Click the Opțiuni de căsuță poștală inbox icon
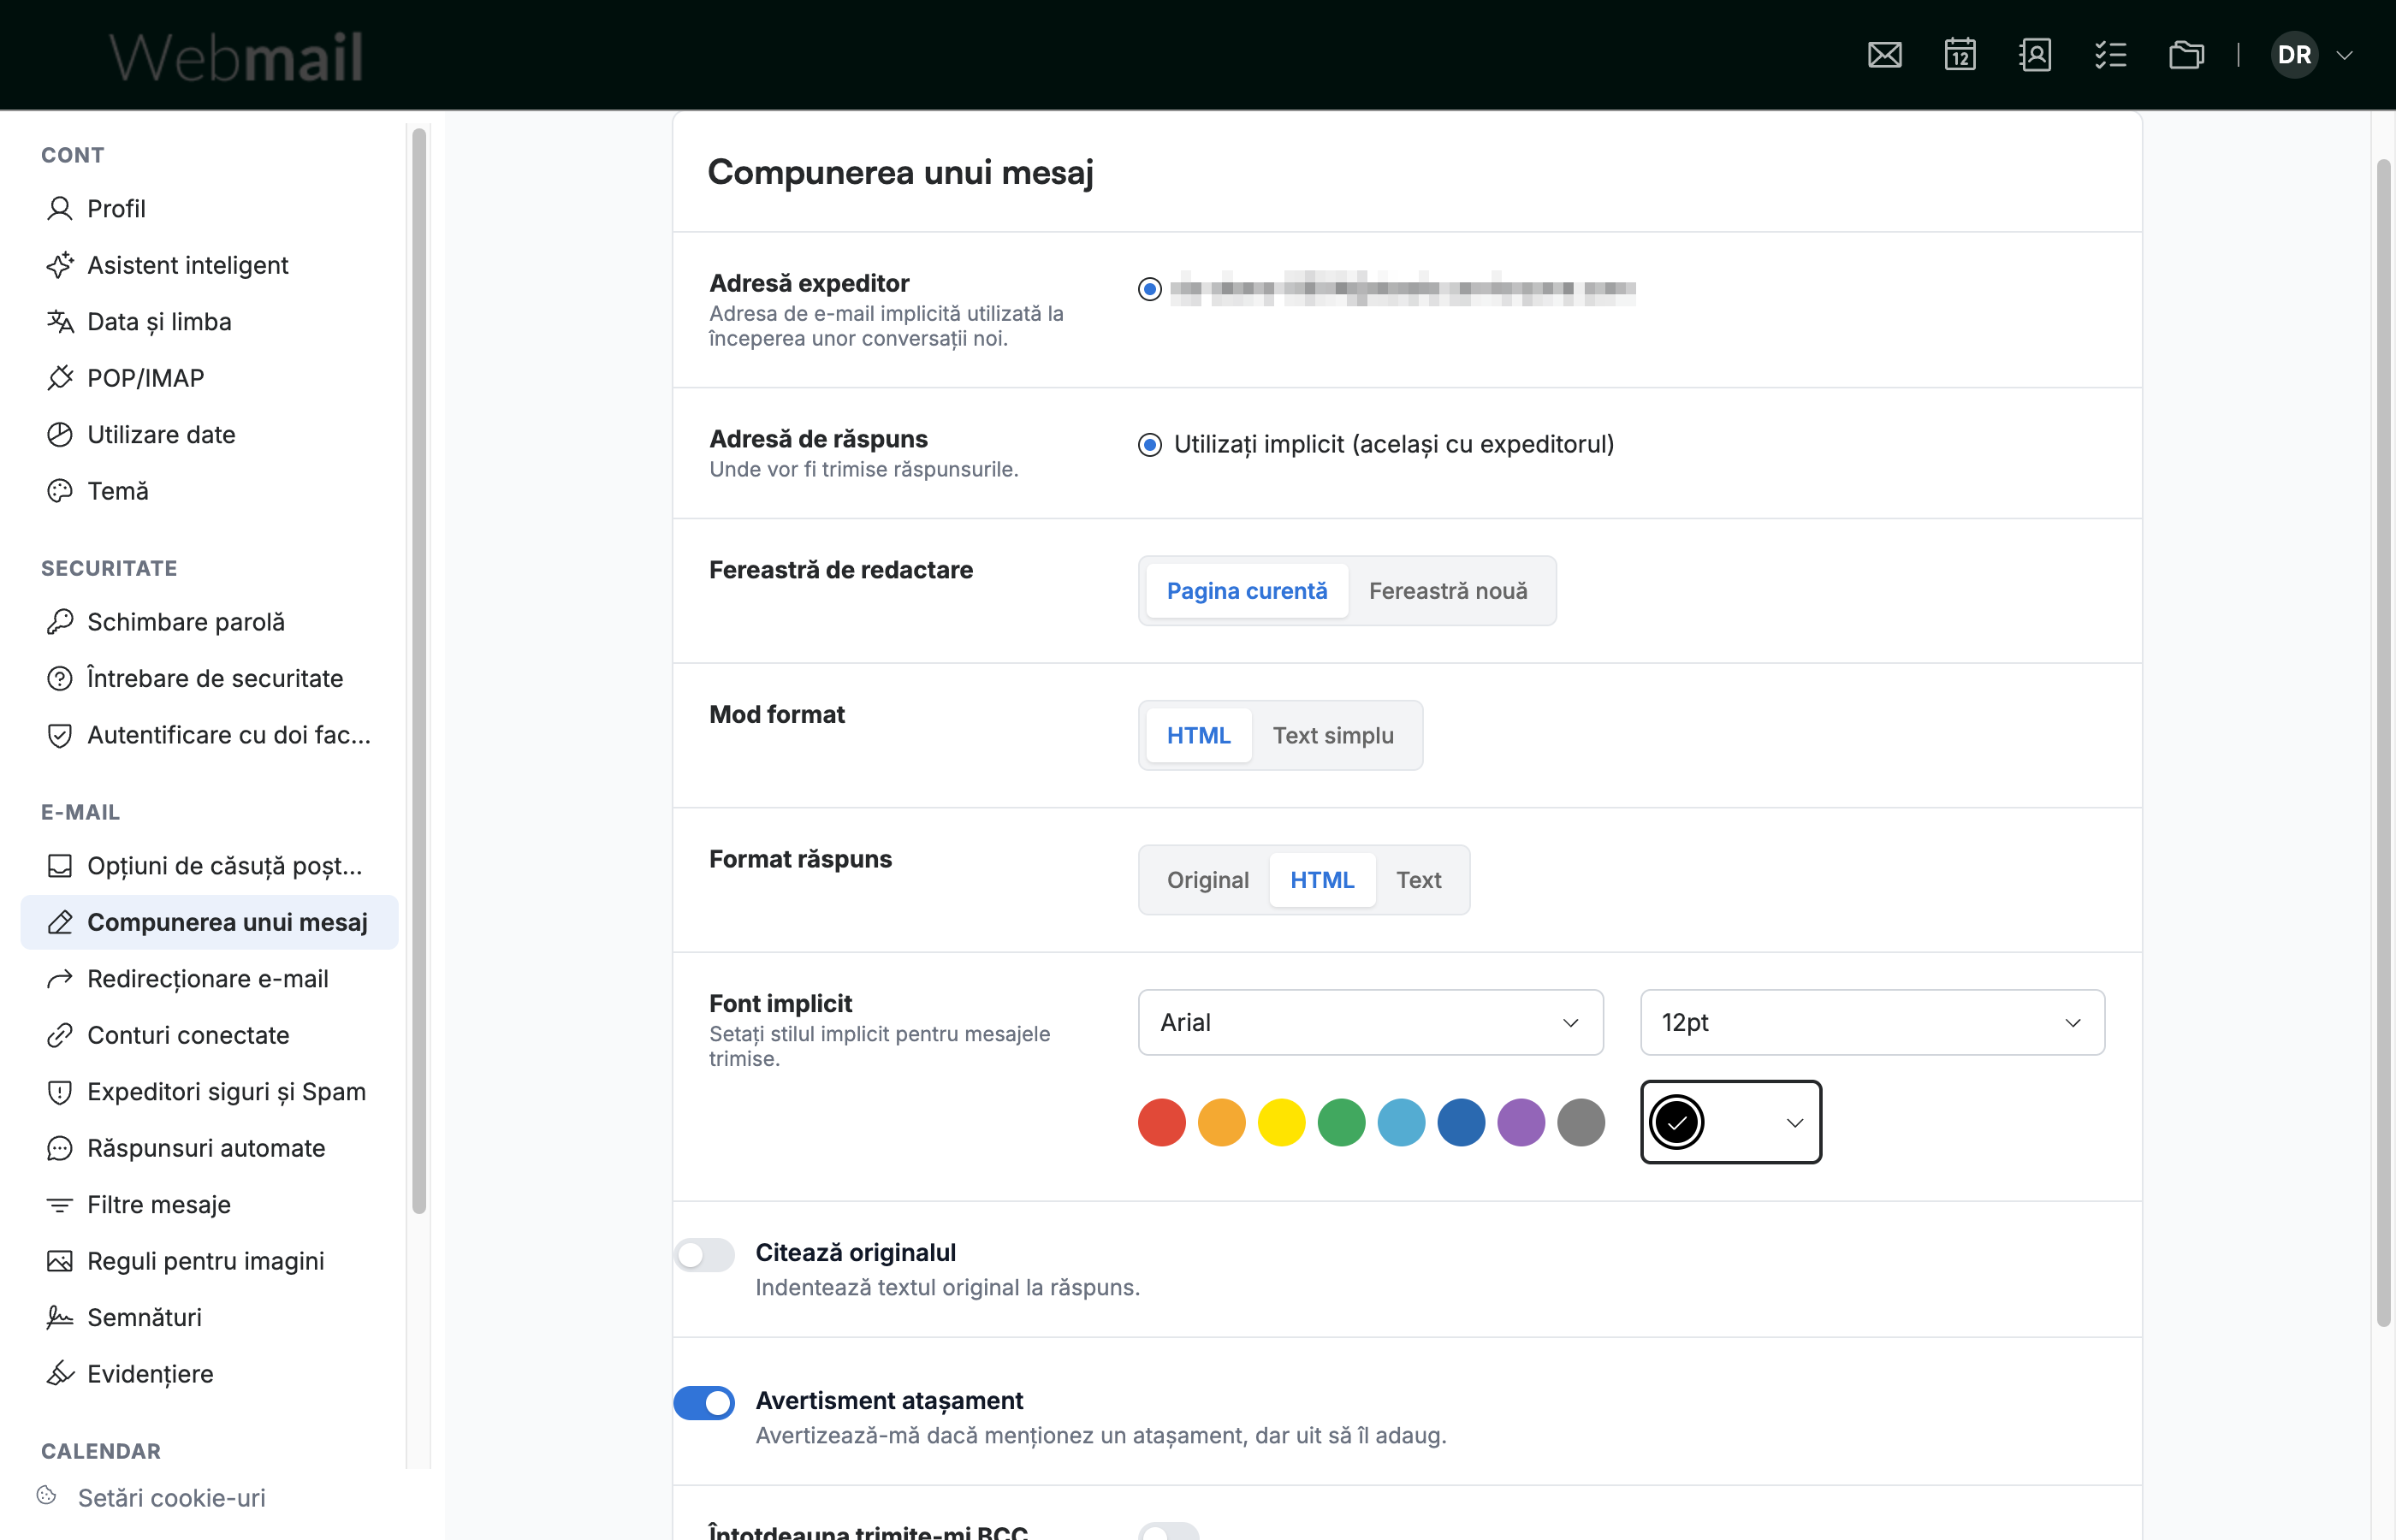Screen dimensions: 2396x1540 click(60, 865)
